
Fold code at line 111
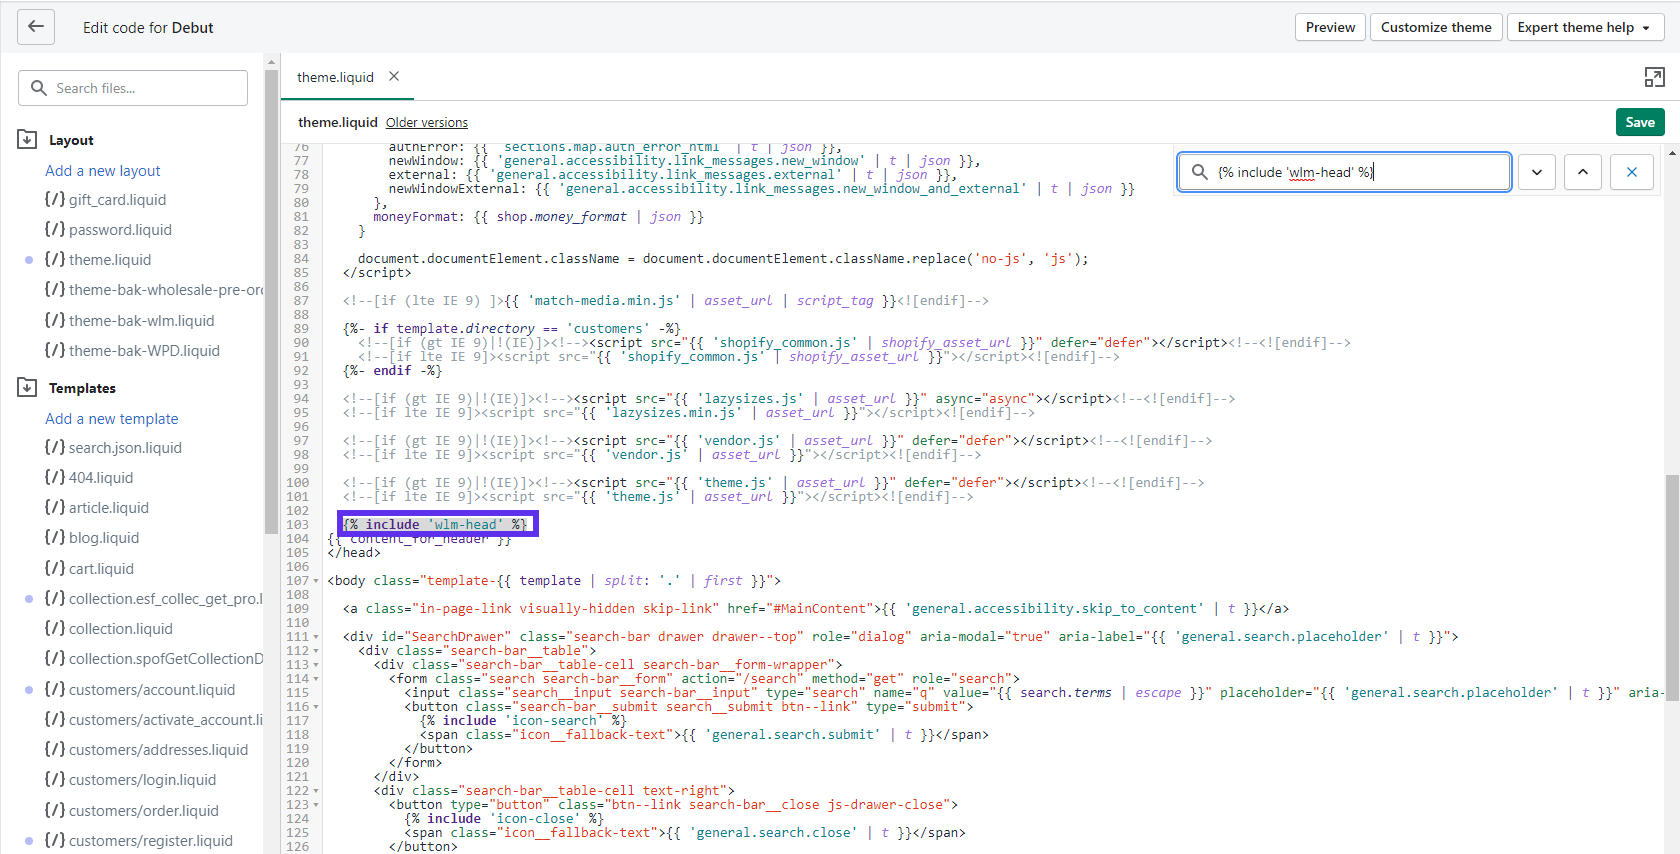coord(316,637)
